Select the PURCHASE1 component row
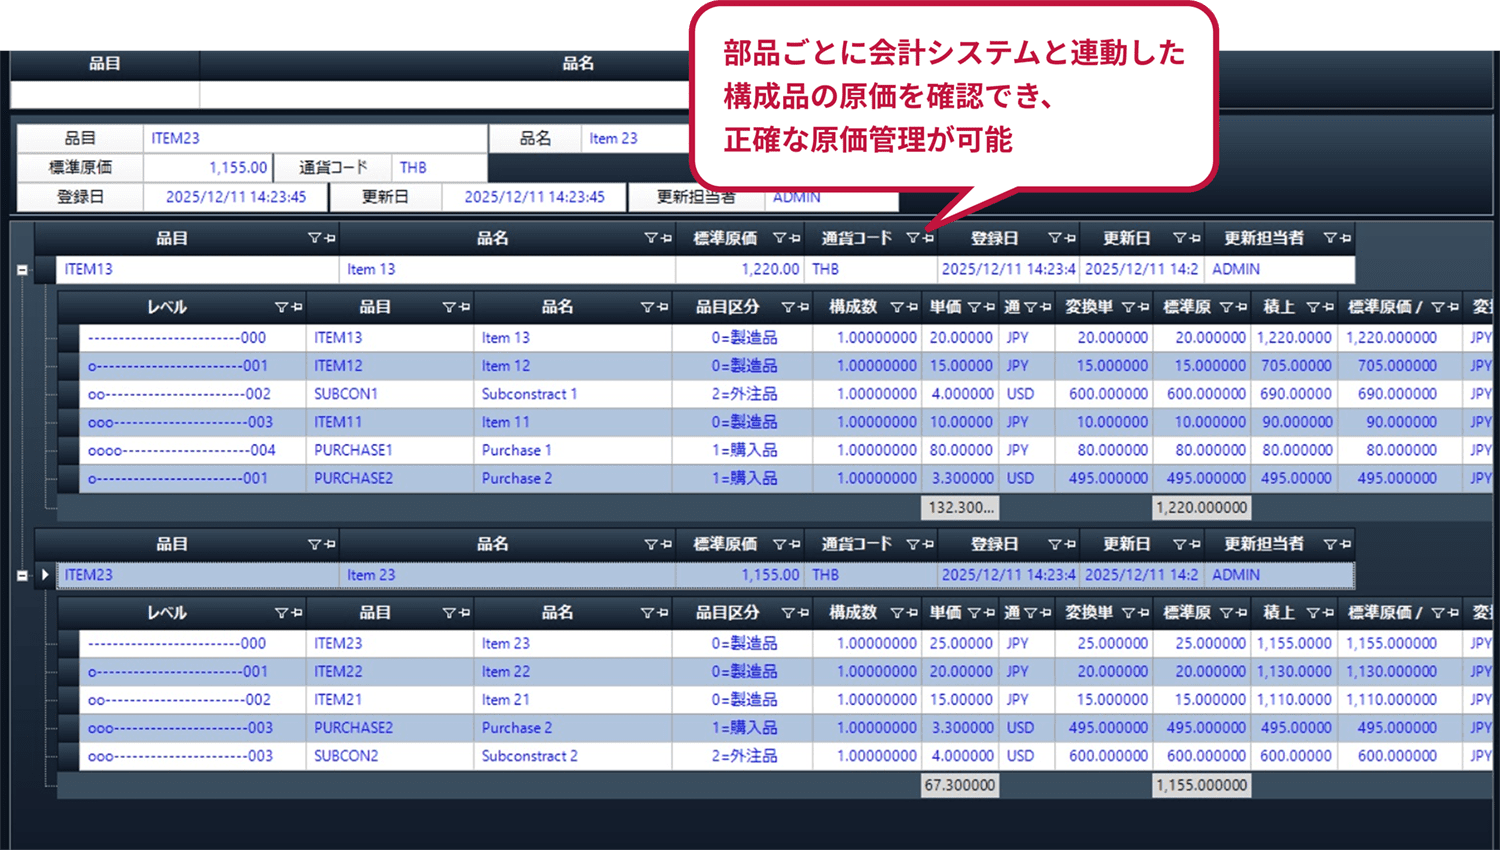The width and height of the screenshot is (1500, 850). [x=353, y=450]
